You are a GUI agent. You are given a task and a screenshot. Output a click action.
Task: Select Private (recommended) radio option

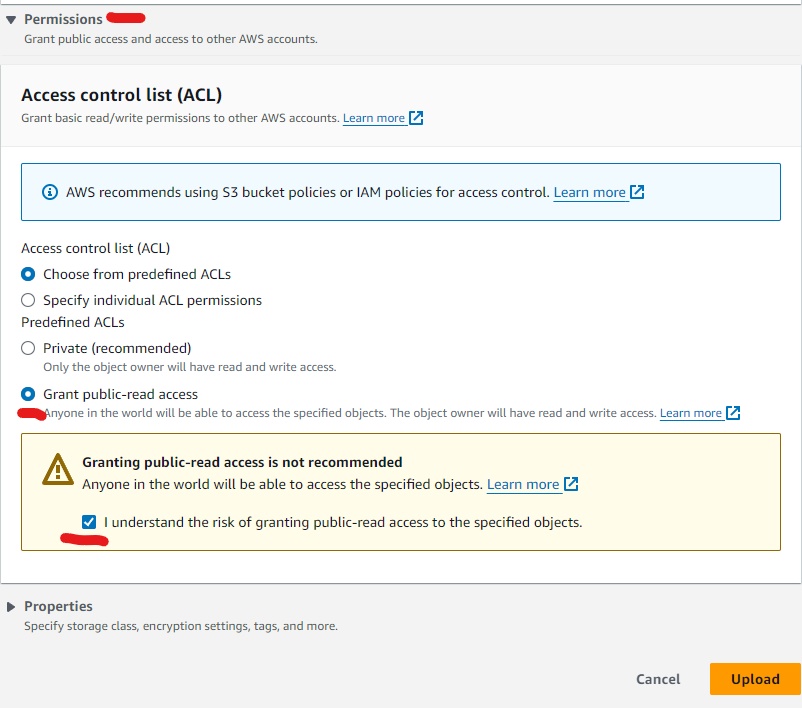(x=28, y=348)
